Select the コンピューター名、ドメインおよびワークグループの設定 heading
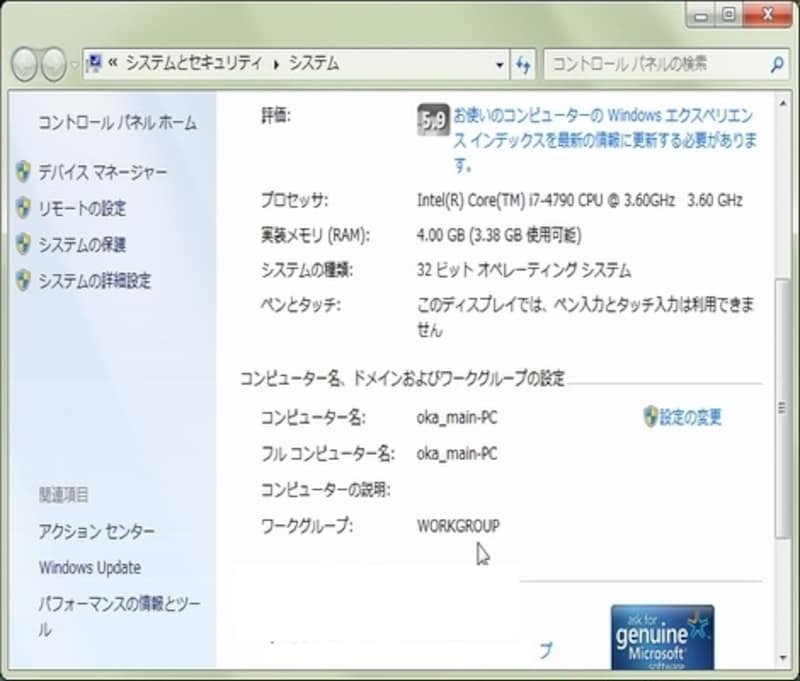Viewport: 800px width, 681px height. coord(402,379)
